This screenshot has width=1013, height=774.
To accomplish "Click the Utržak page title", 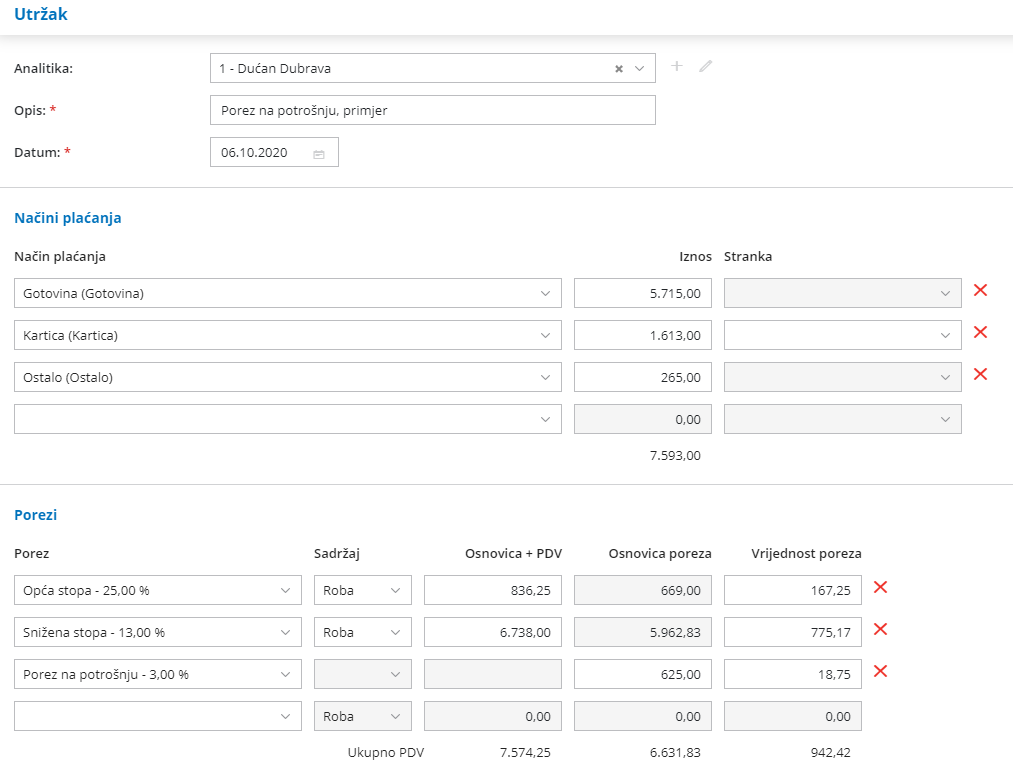I will (x=41, y=14).
